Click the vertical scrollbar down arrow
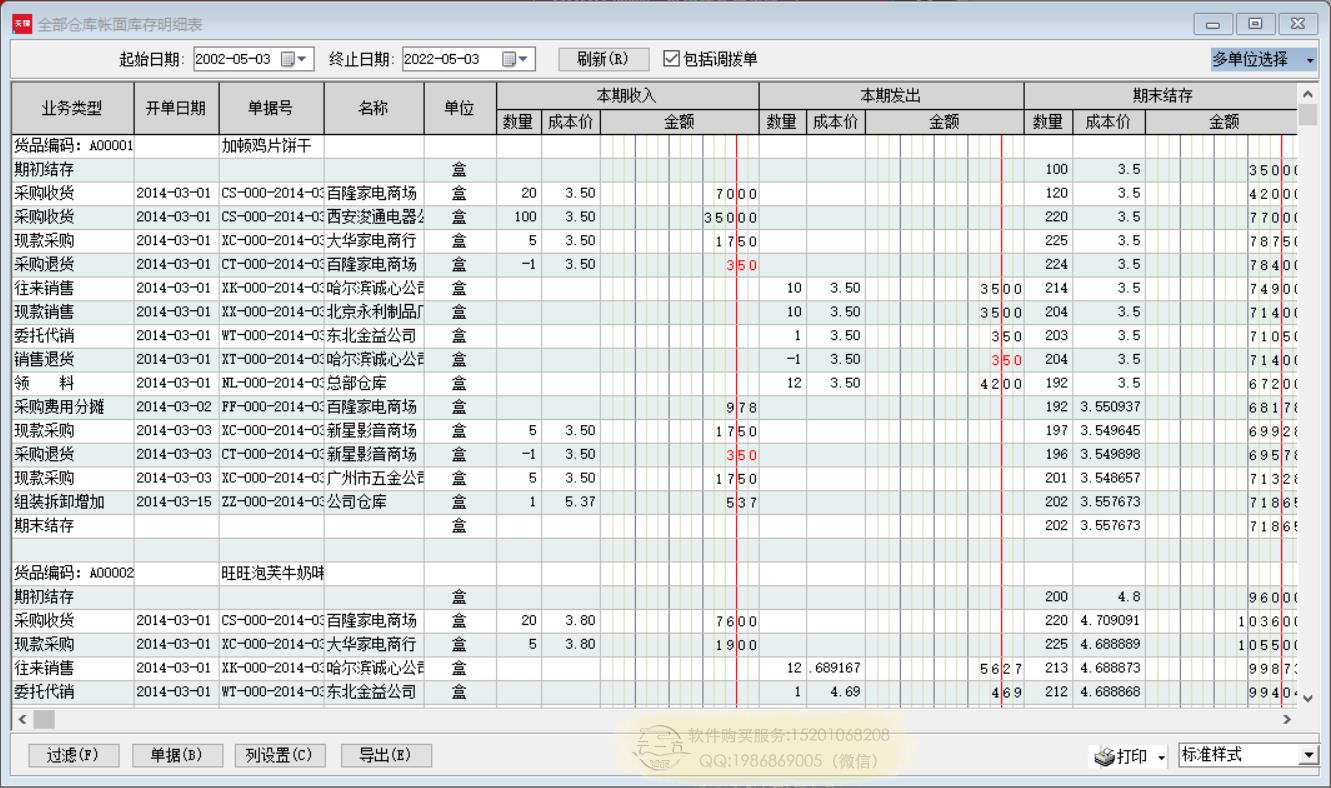The height and width of the screenshot is (788, 1331). pyautogui.click(x=1307, y=697)
